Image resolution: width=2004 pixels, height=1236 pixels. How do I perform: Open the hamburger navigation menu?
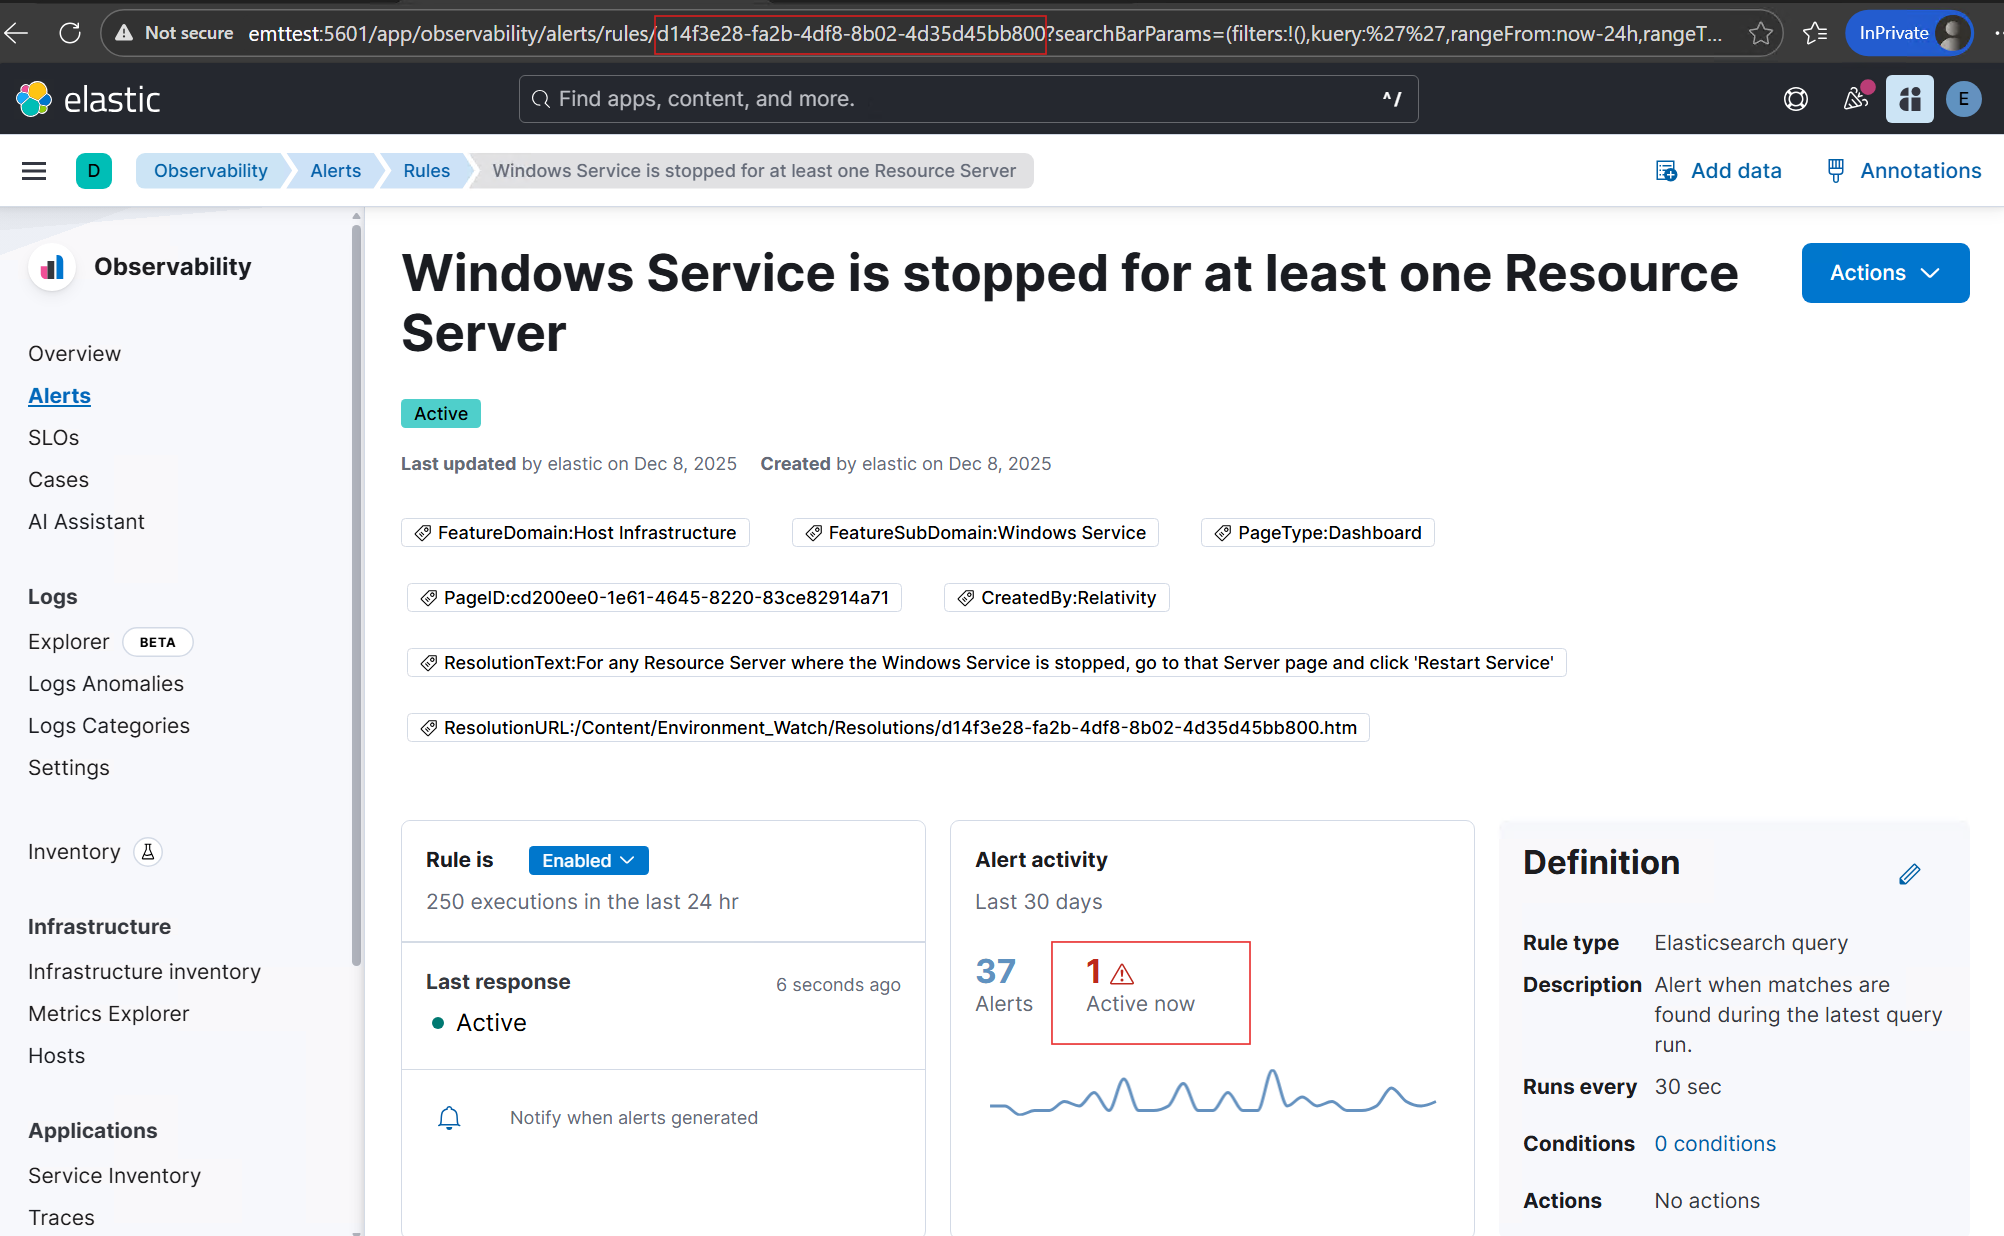click(x=34, y=171)
